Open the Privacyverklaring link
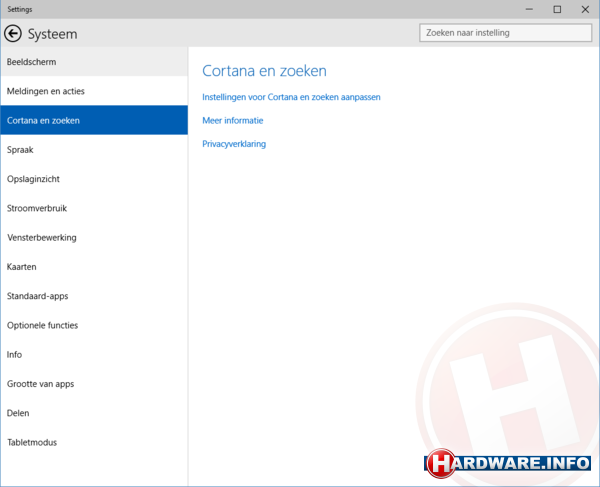The image size is (600, 487). coord(234,144)
